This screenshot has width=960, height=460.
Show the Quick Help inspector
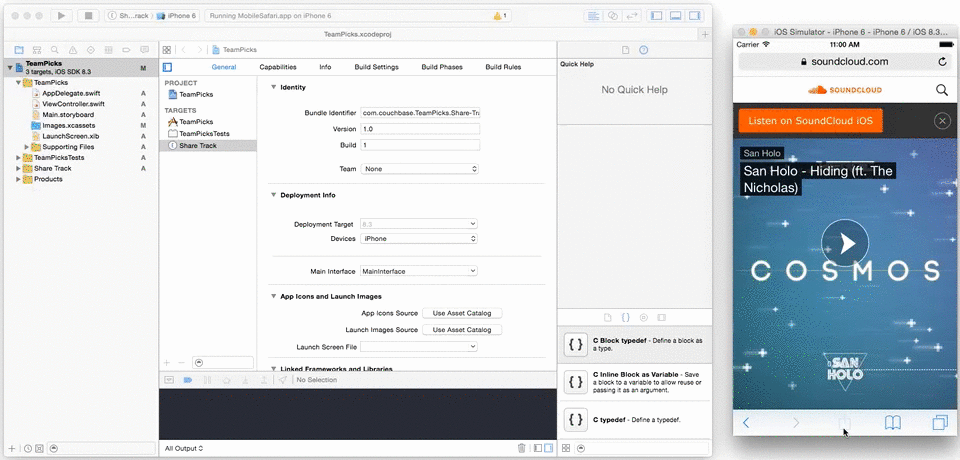[643, 50]
